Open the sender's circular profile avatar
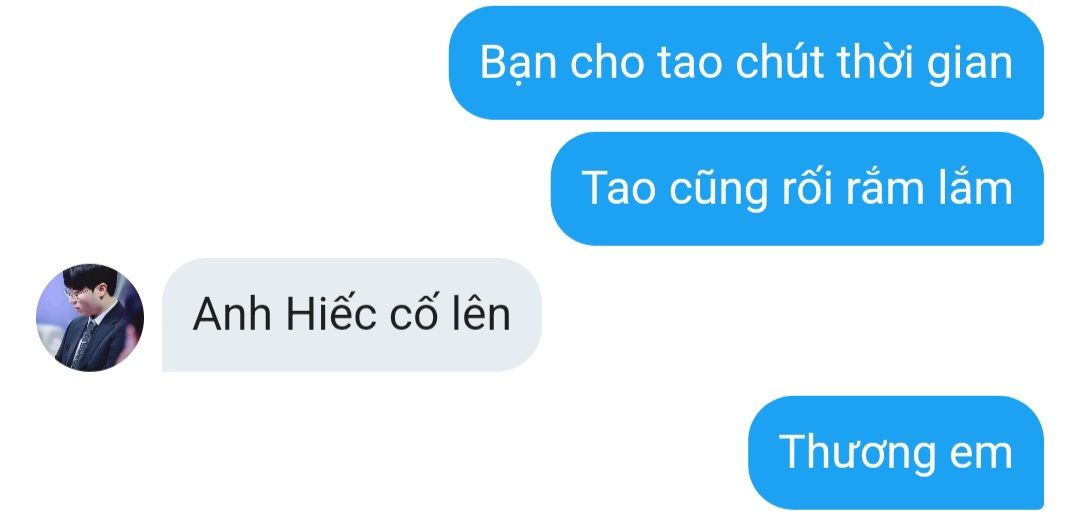 (x=90, y=318)
